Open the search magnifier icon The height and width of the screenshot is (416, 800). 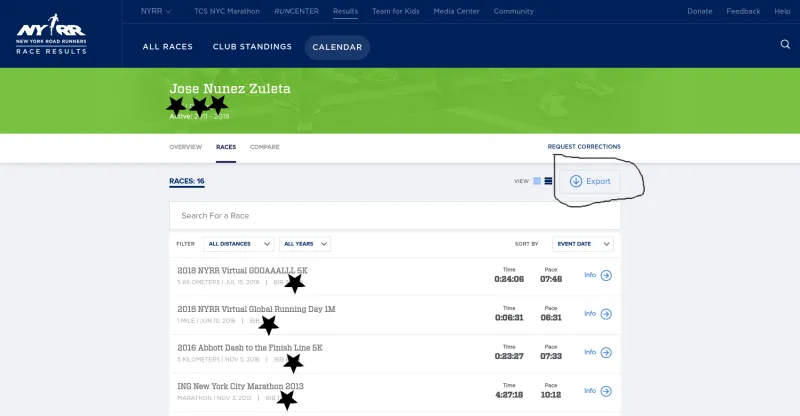tap(785, 44)
